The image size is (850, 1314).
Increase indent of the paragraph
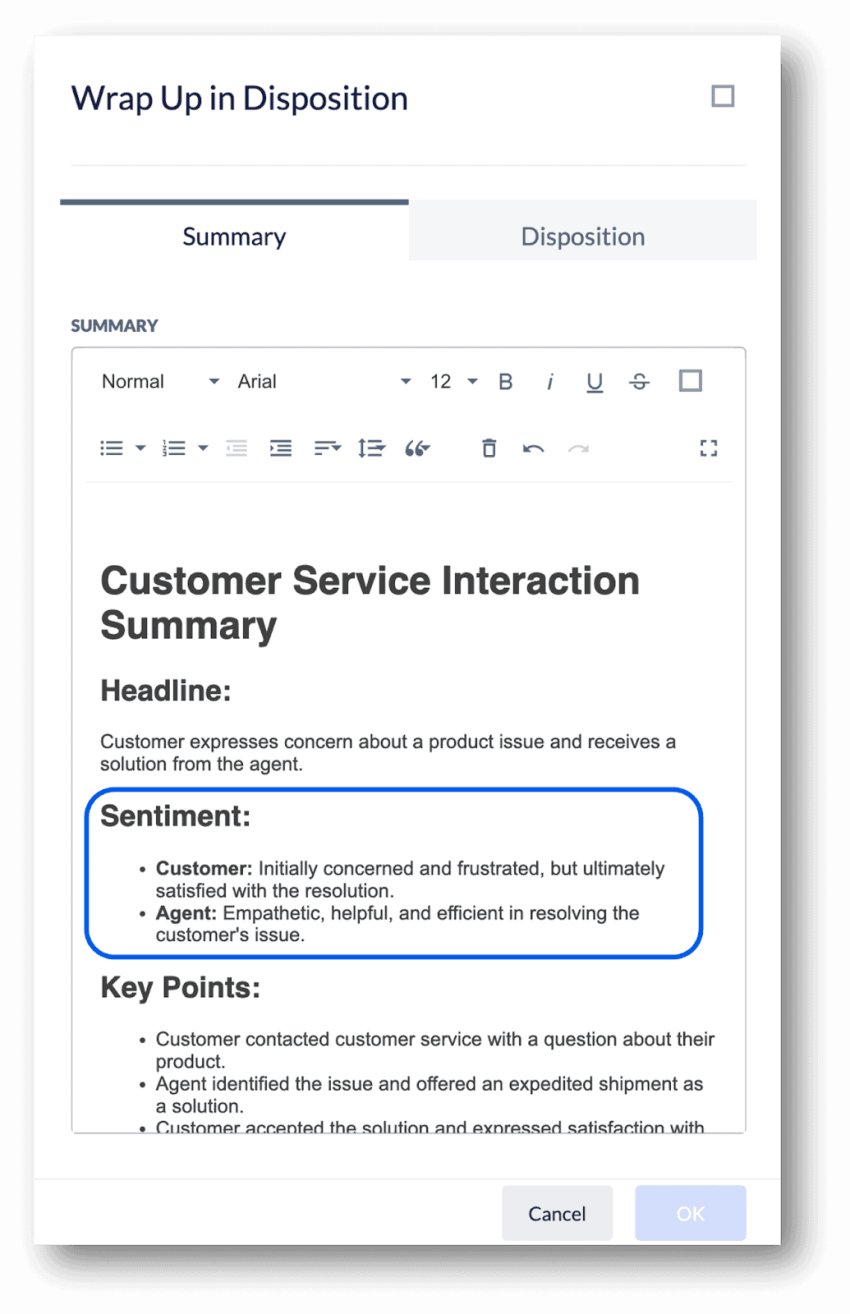coord(281,448)
